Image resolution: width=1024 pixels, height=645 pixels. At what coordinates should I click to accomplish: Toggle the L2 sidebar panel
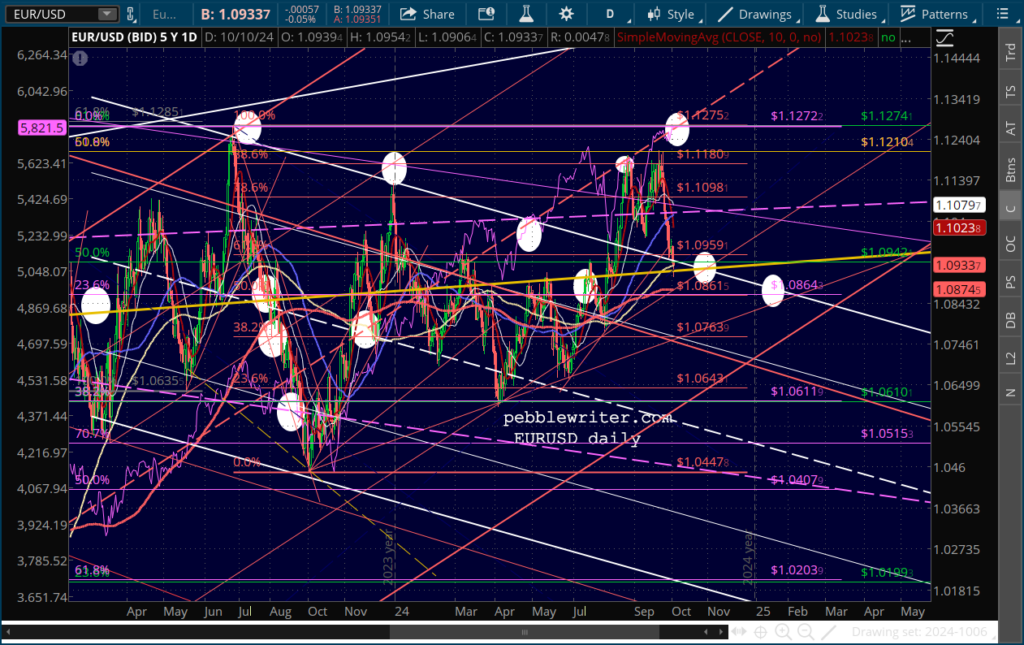tap(1010, 358)
